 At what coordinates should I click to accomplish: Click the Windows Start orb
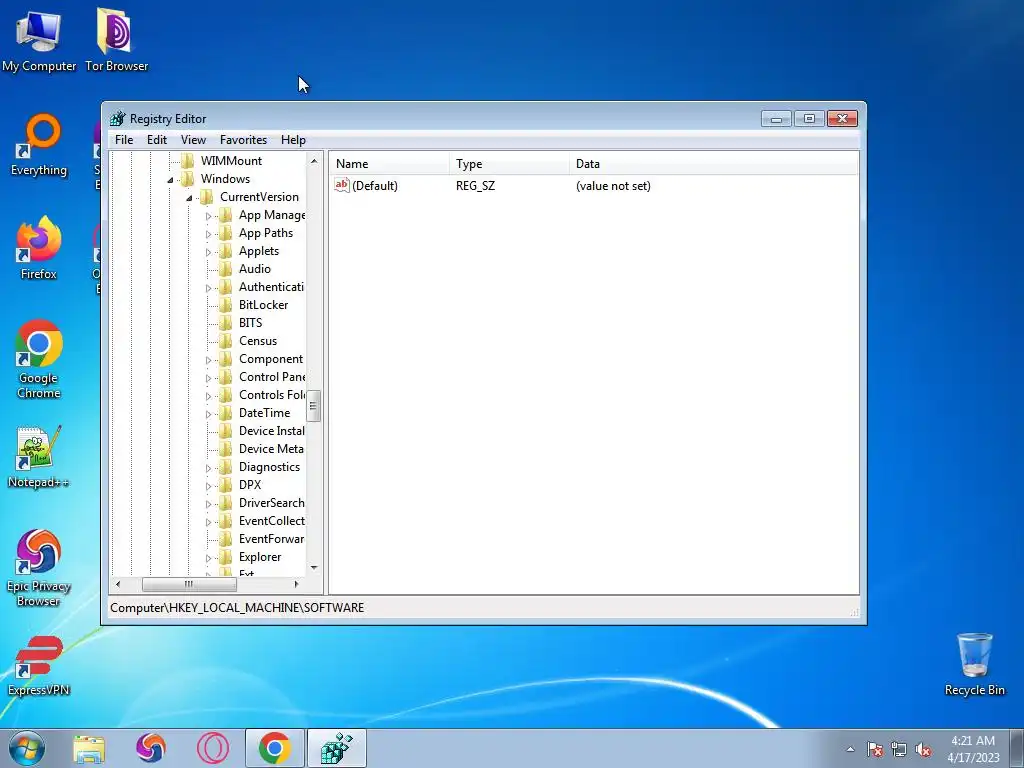[x=26, y=748]
